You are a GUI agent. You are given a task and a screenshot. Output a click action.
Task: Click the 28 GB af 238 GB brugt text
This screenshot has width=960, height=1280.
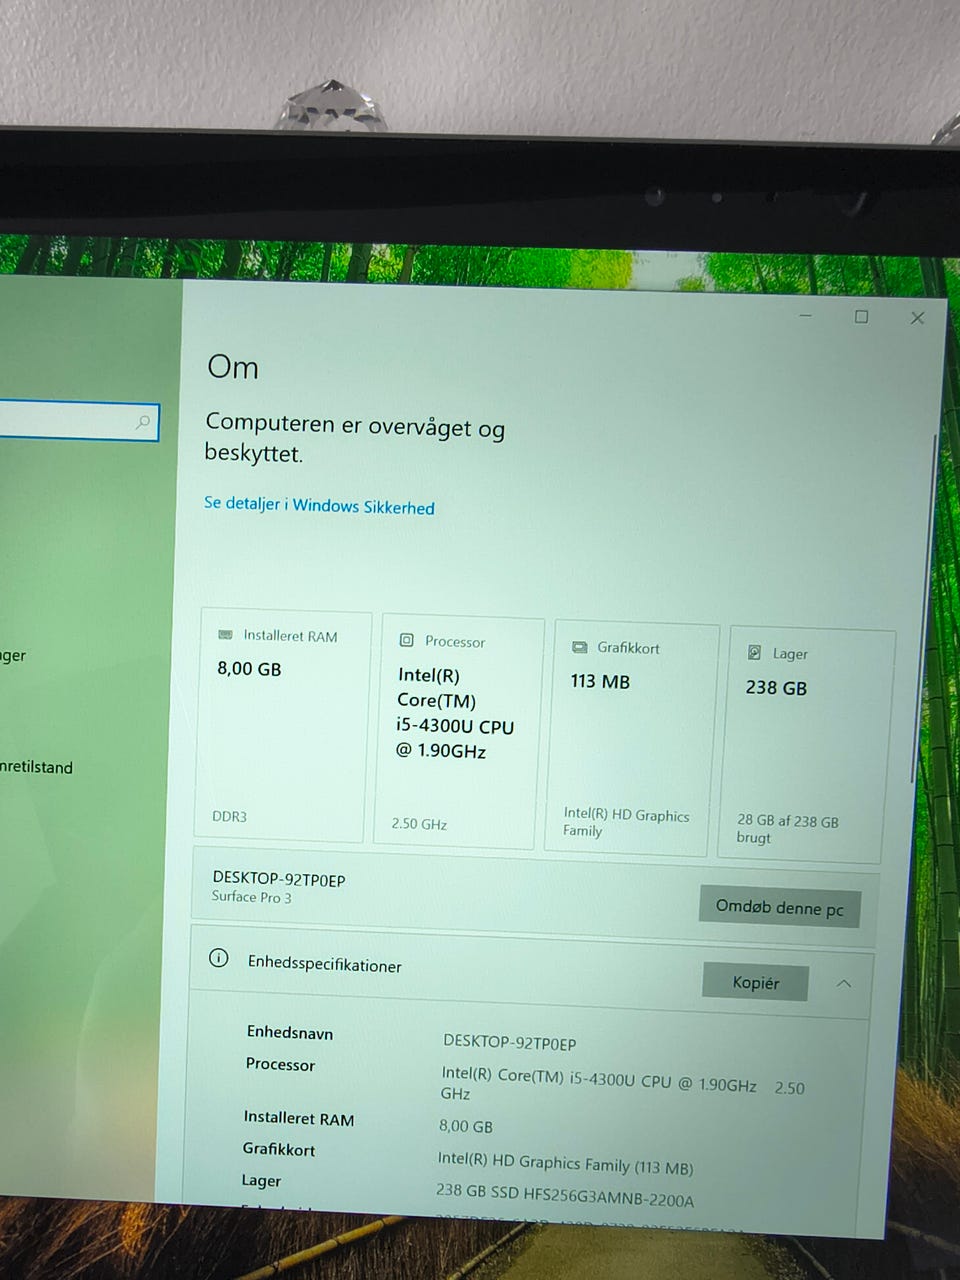[x=787, y=829]
